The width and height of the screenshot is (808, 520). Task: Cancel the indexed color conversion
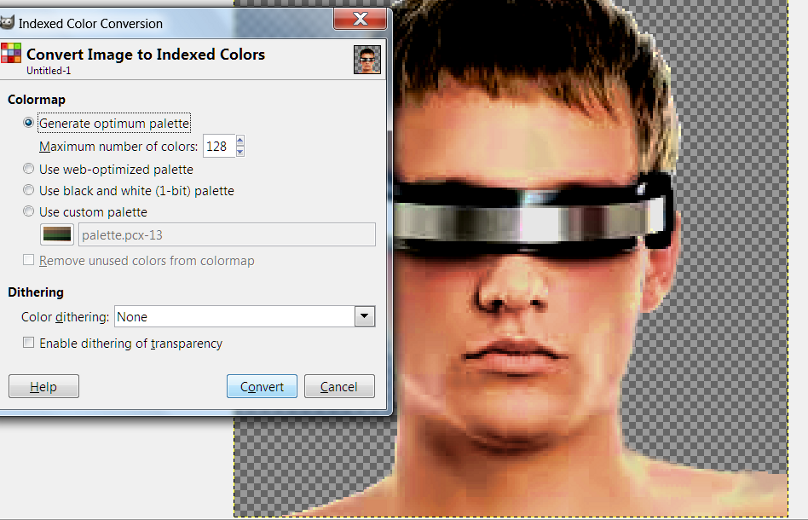[x=339, y=387]
